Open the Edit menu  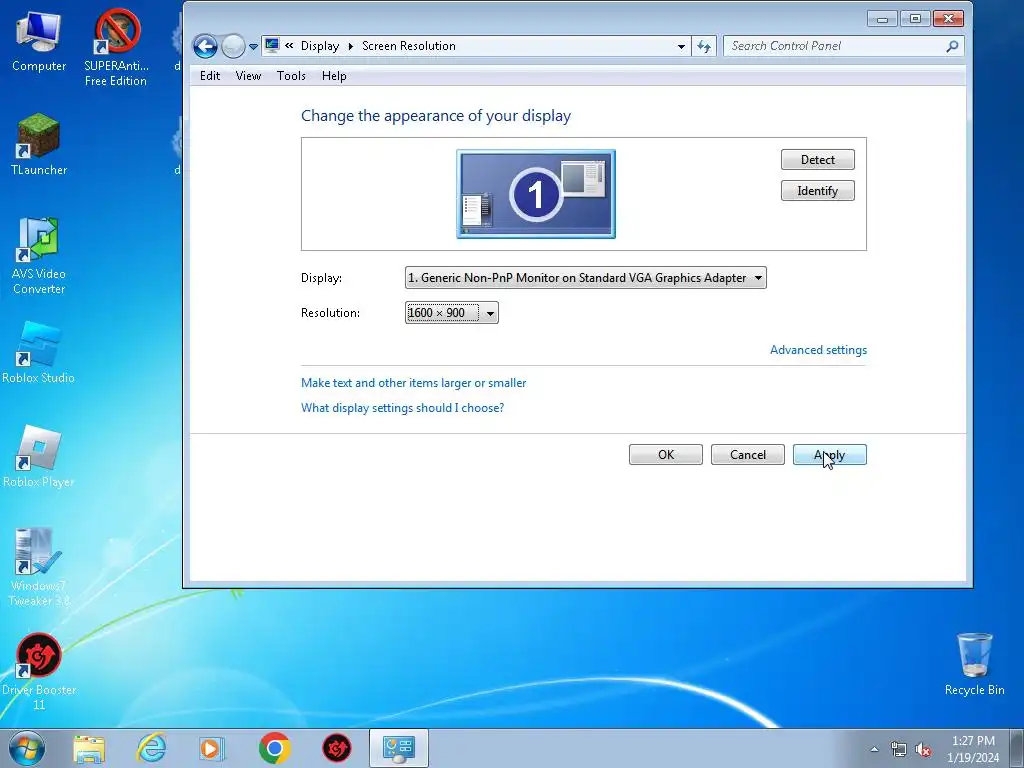tap(210, 76)
